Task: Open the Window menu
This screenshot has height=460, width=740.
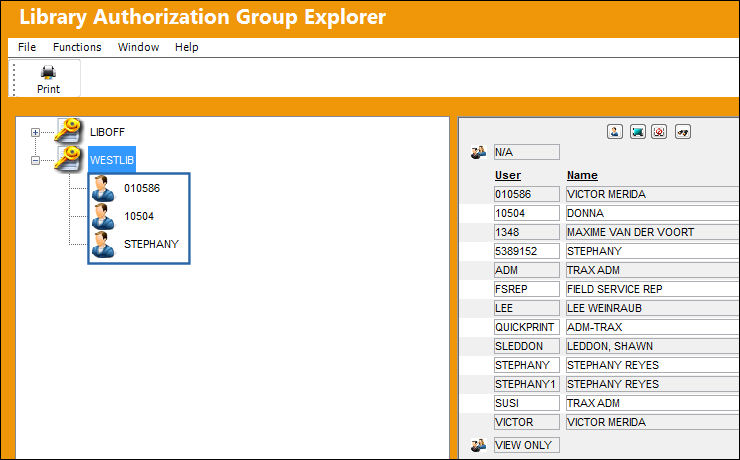Action: click(138, 47)
